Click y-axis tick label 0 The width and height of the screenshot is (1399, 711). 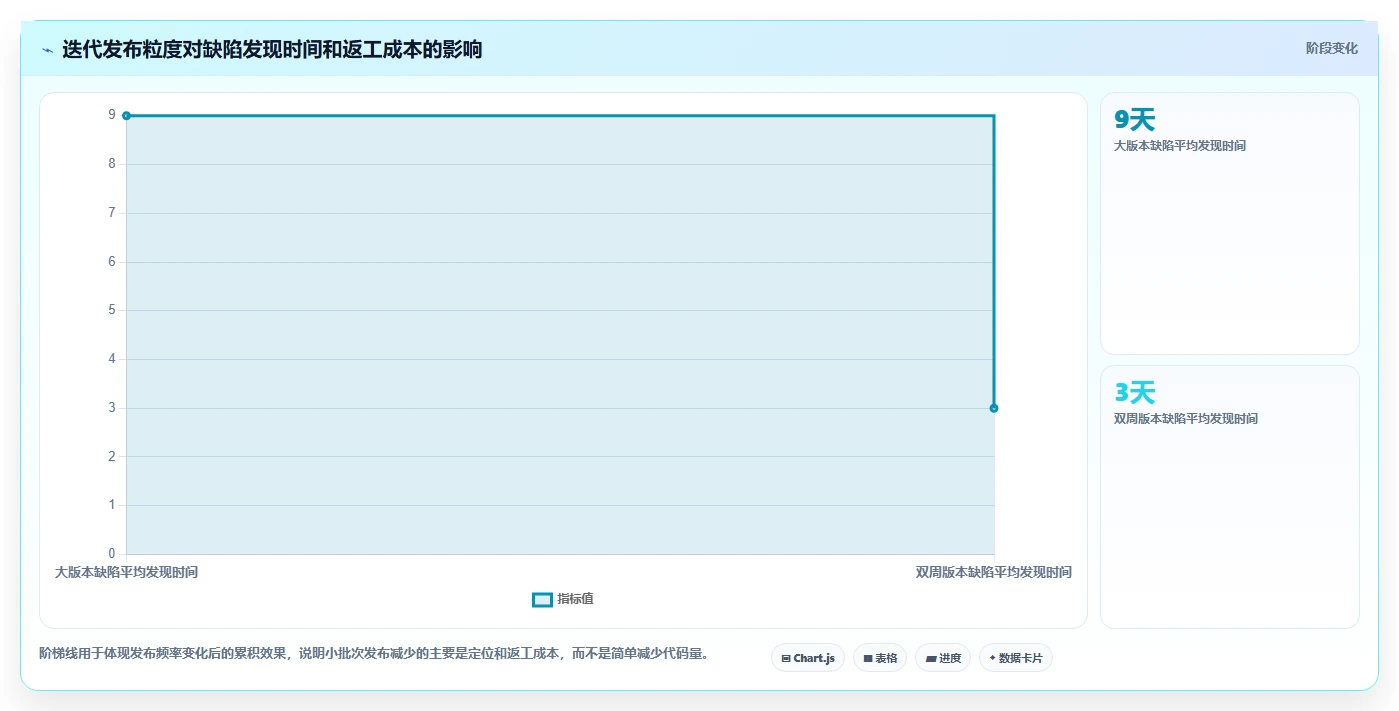point(112,554)
